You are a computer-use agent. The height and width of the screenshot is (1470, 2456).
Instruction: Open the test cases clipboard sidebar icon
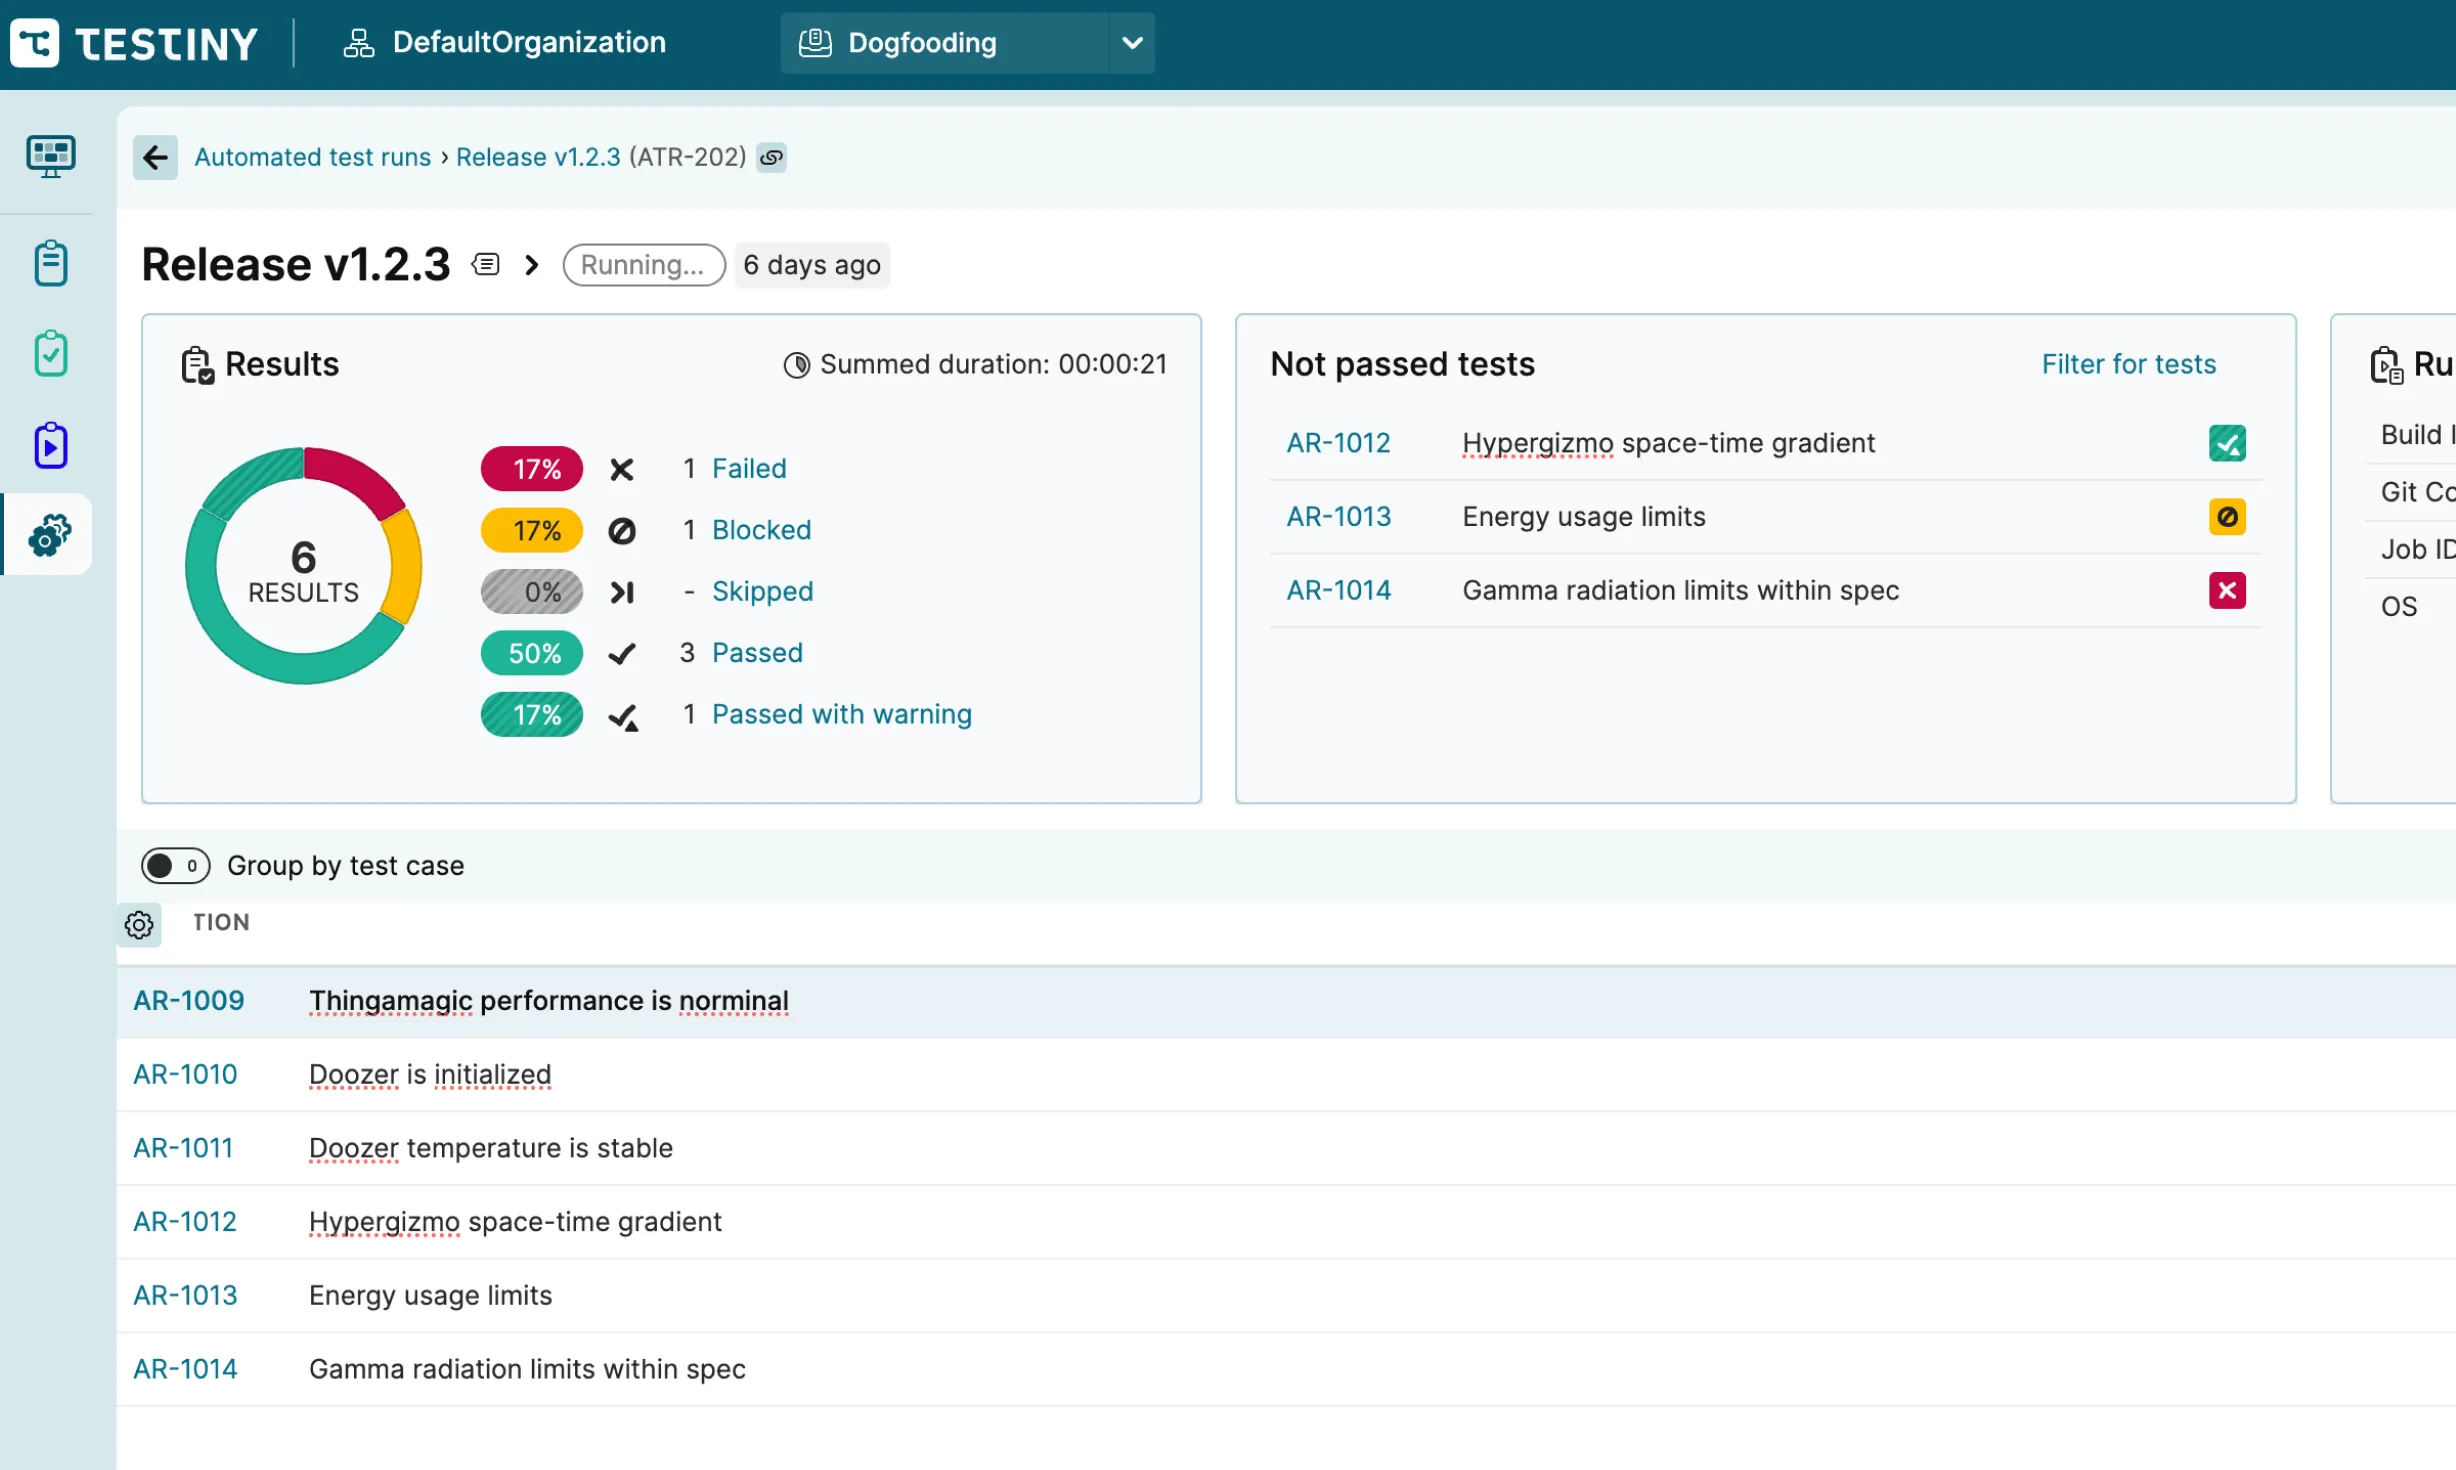[x=50, y=263]
